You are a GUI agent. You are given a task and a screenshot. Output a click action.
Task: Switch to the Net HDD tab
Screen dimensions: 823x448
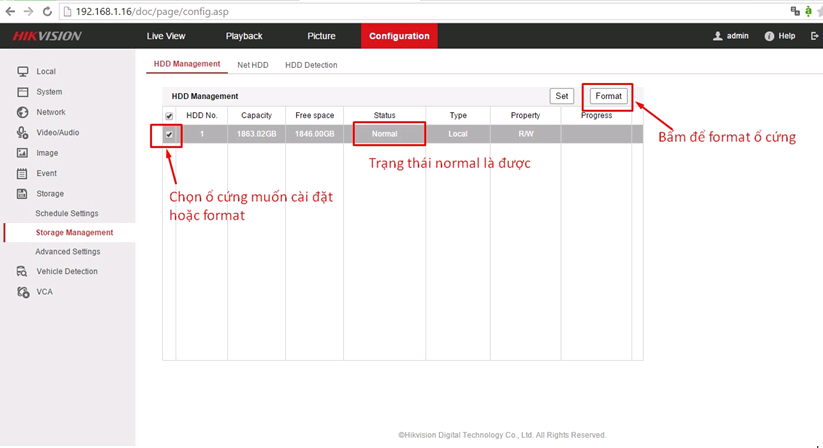(253, 65)
